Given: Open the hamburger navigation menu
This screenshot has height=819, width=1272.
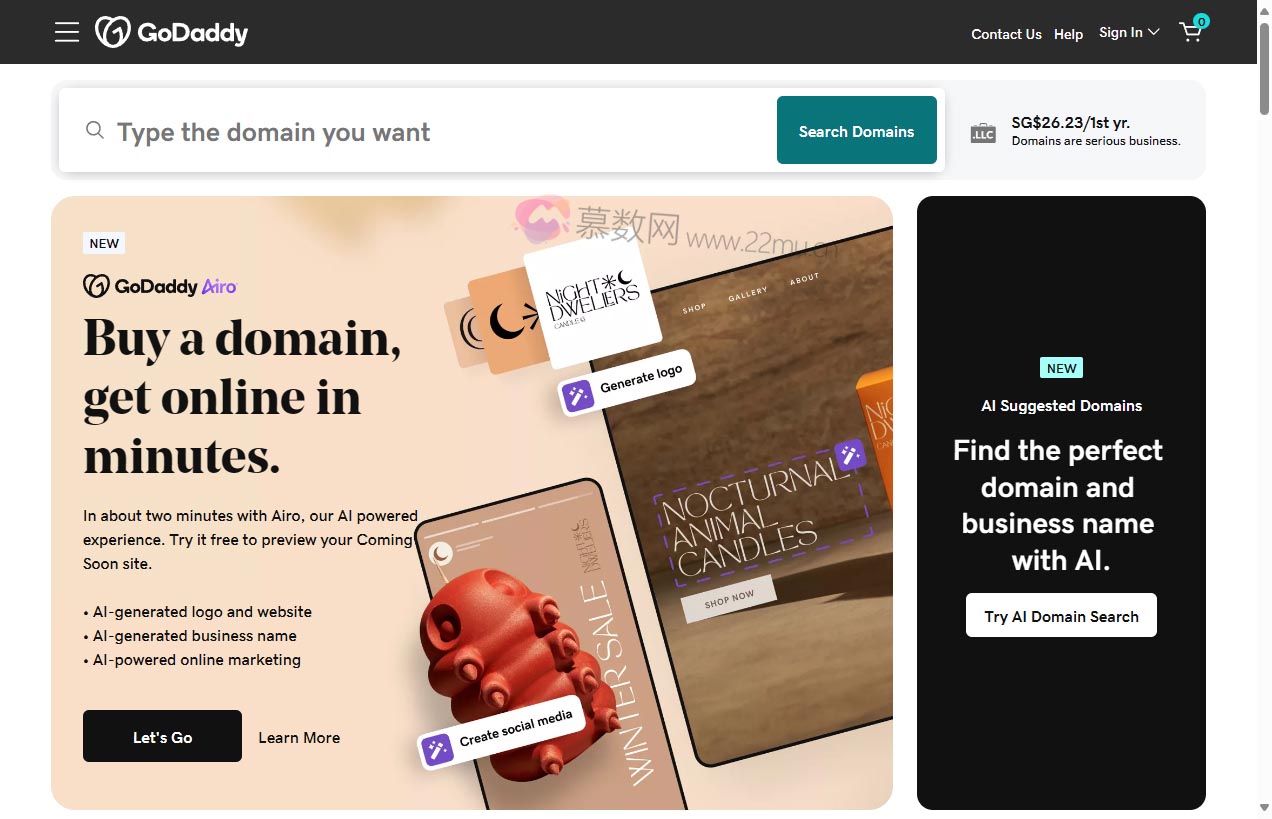Looking at the screenshot, I should (67, 32).
